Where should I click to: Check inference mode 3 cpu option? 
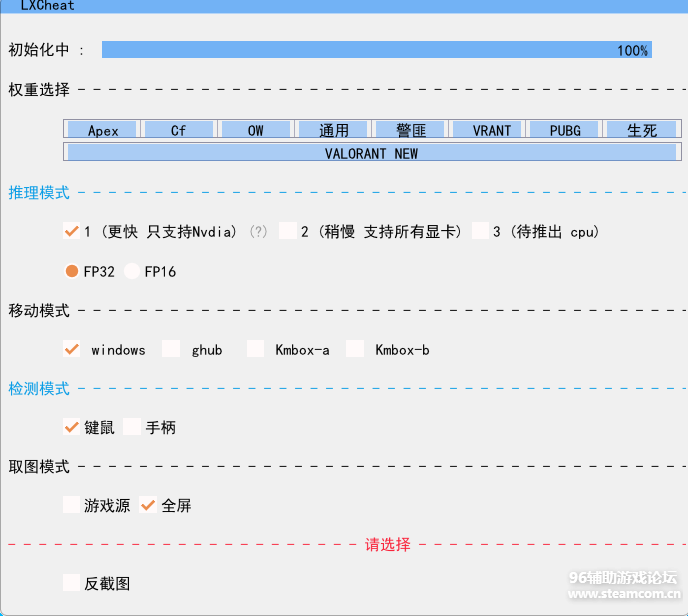480,231
